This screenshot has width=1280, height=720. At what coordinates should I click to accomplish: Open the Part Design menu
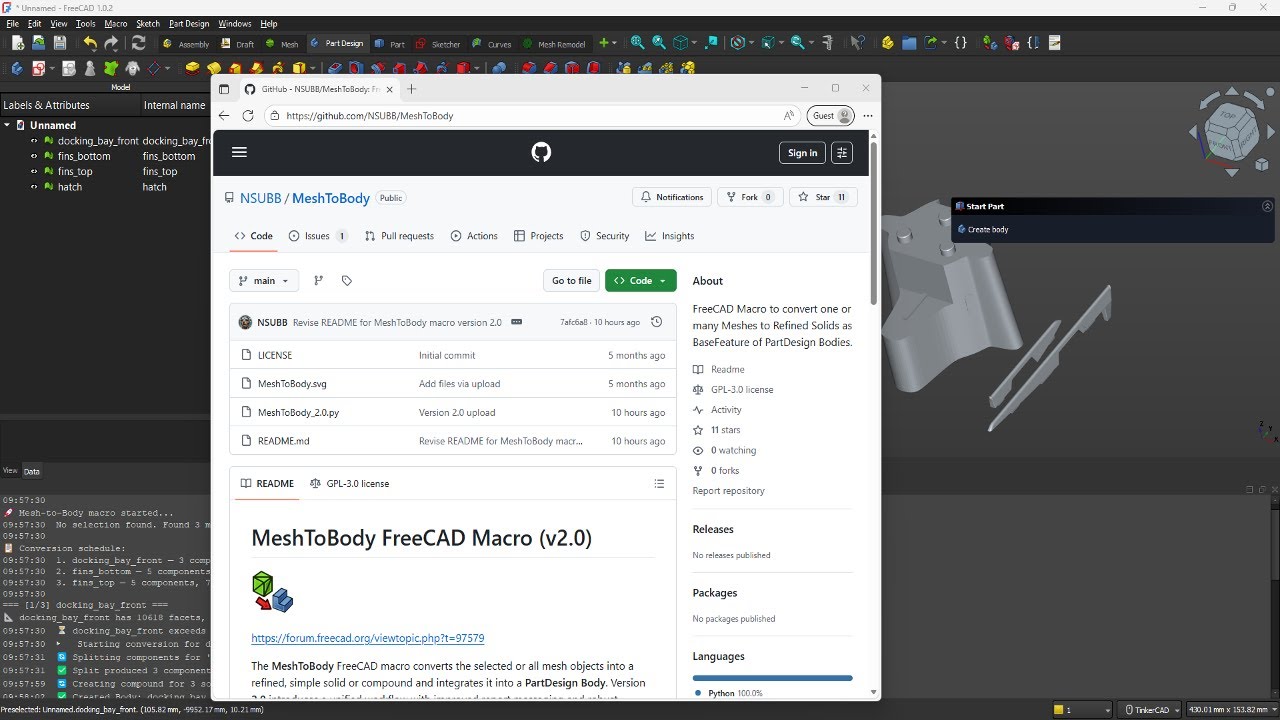[x=189, y=23]
